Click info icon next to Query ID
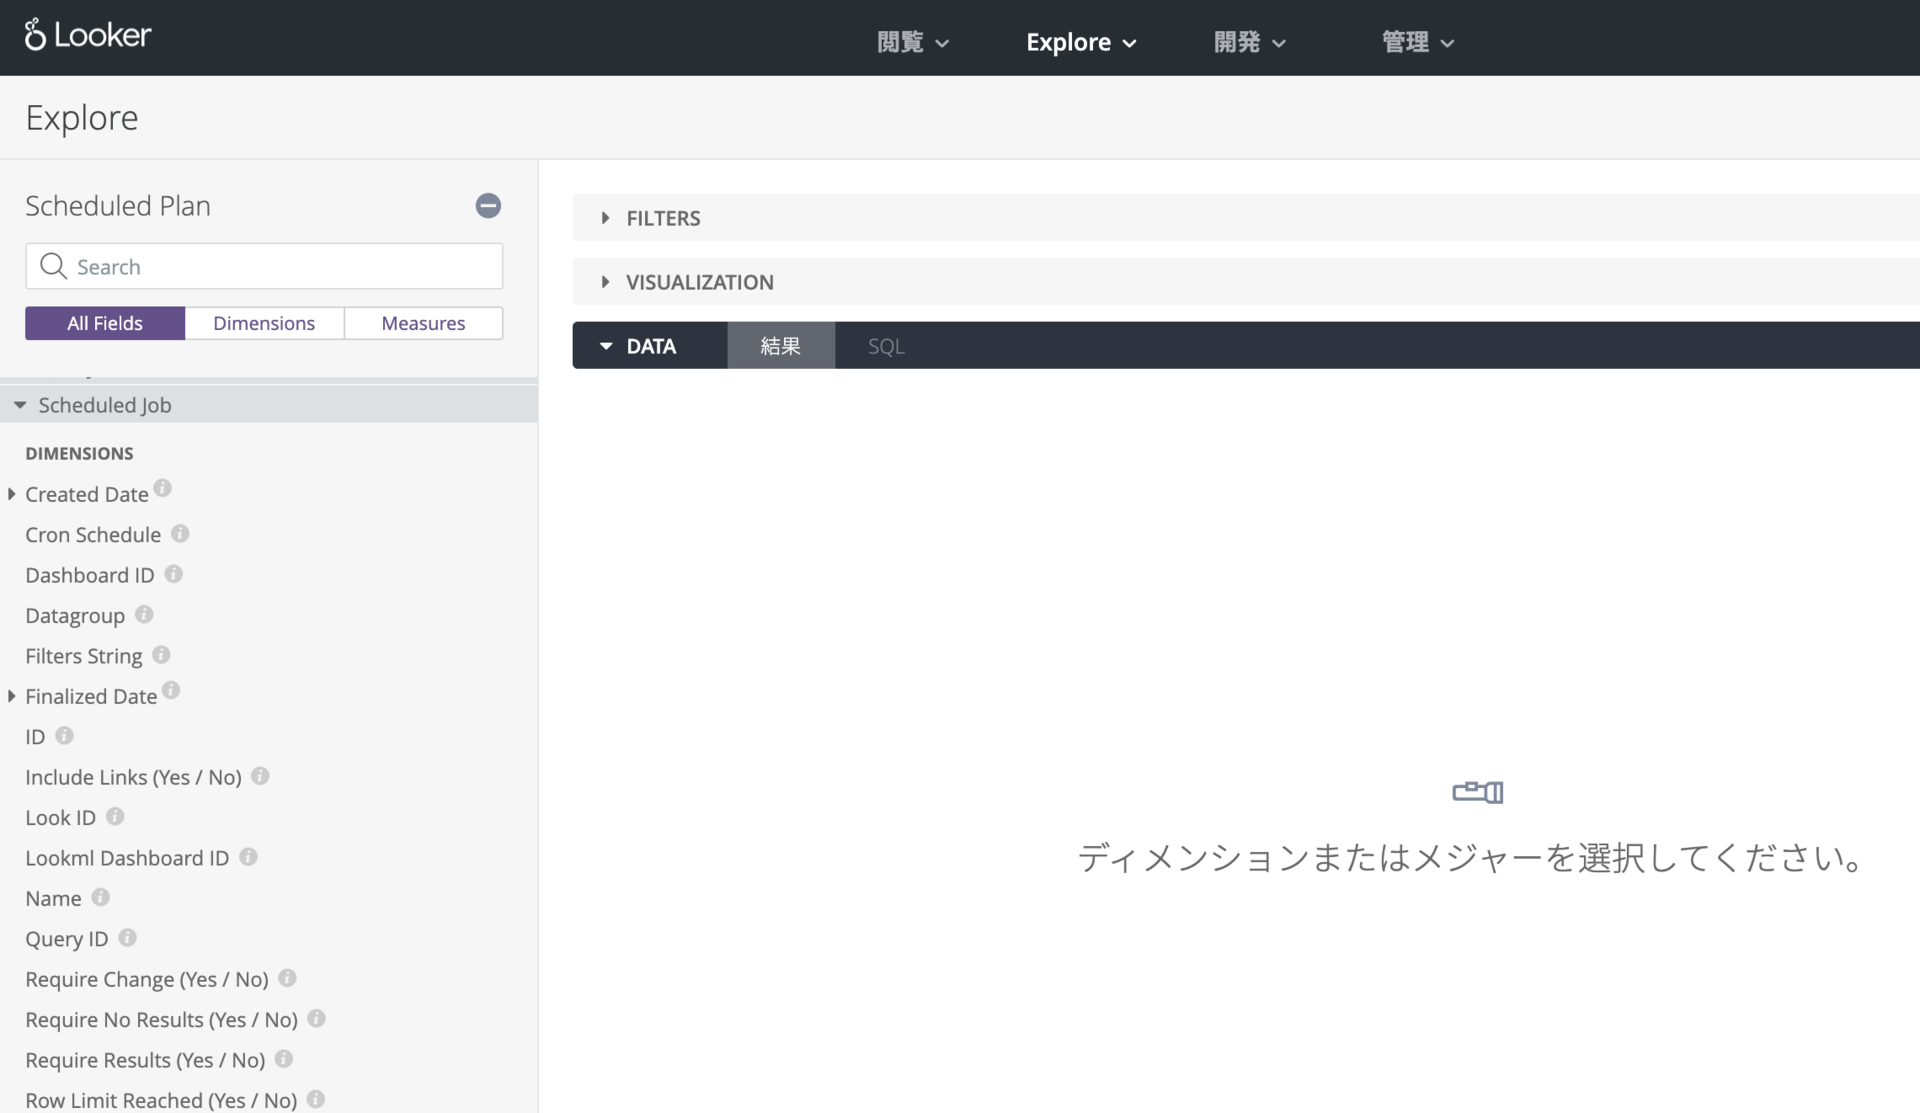The height and width of the screenshot is (1113, 1920). tap(127, 938)
